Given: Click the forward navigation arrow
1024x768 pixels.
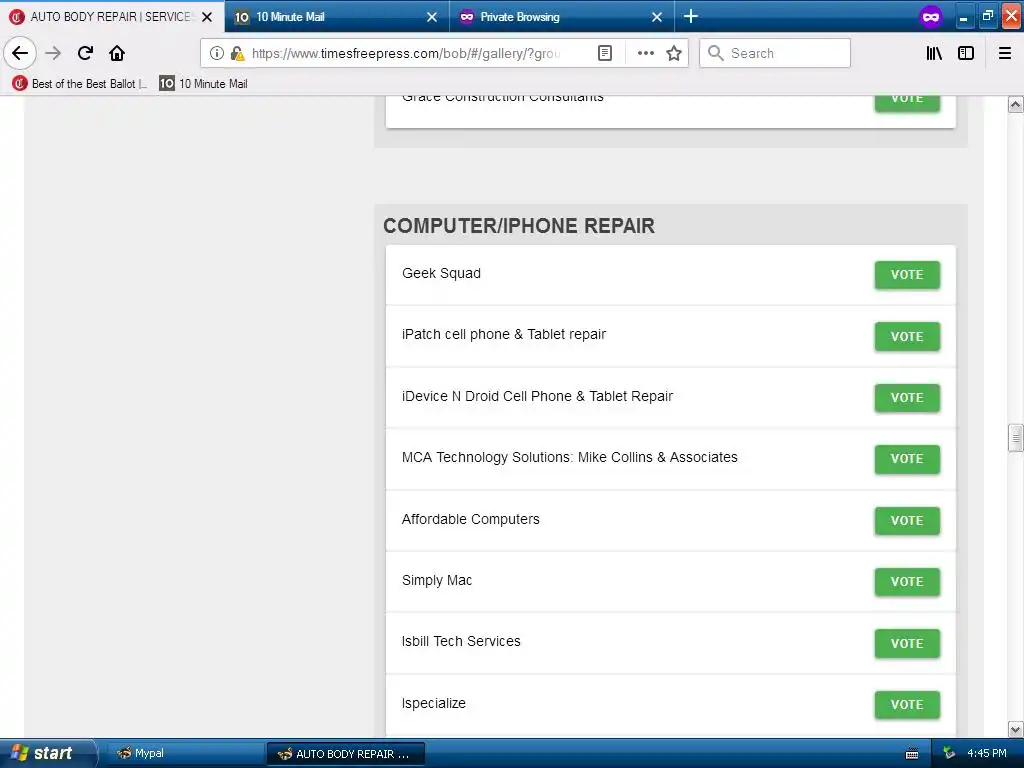Looking at the screenshot, I should 53,53.
